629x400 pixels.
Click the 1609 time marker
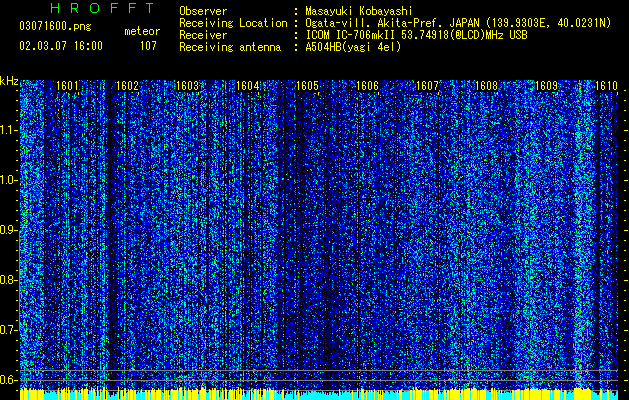click(x=546, y=85)
